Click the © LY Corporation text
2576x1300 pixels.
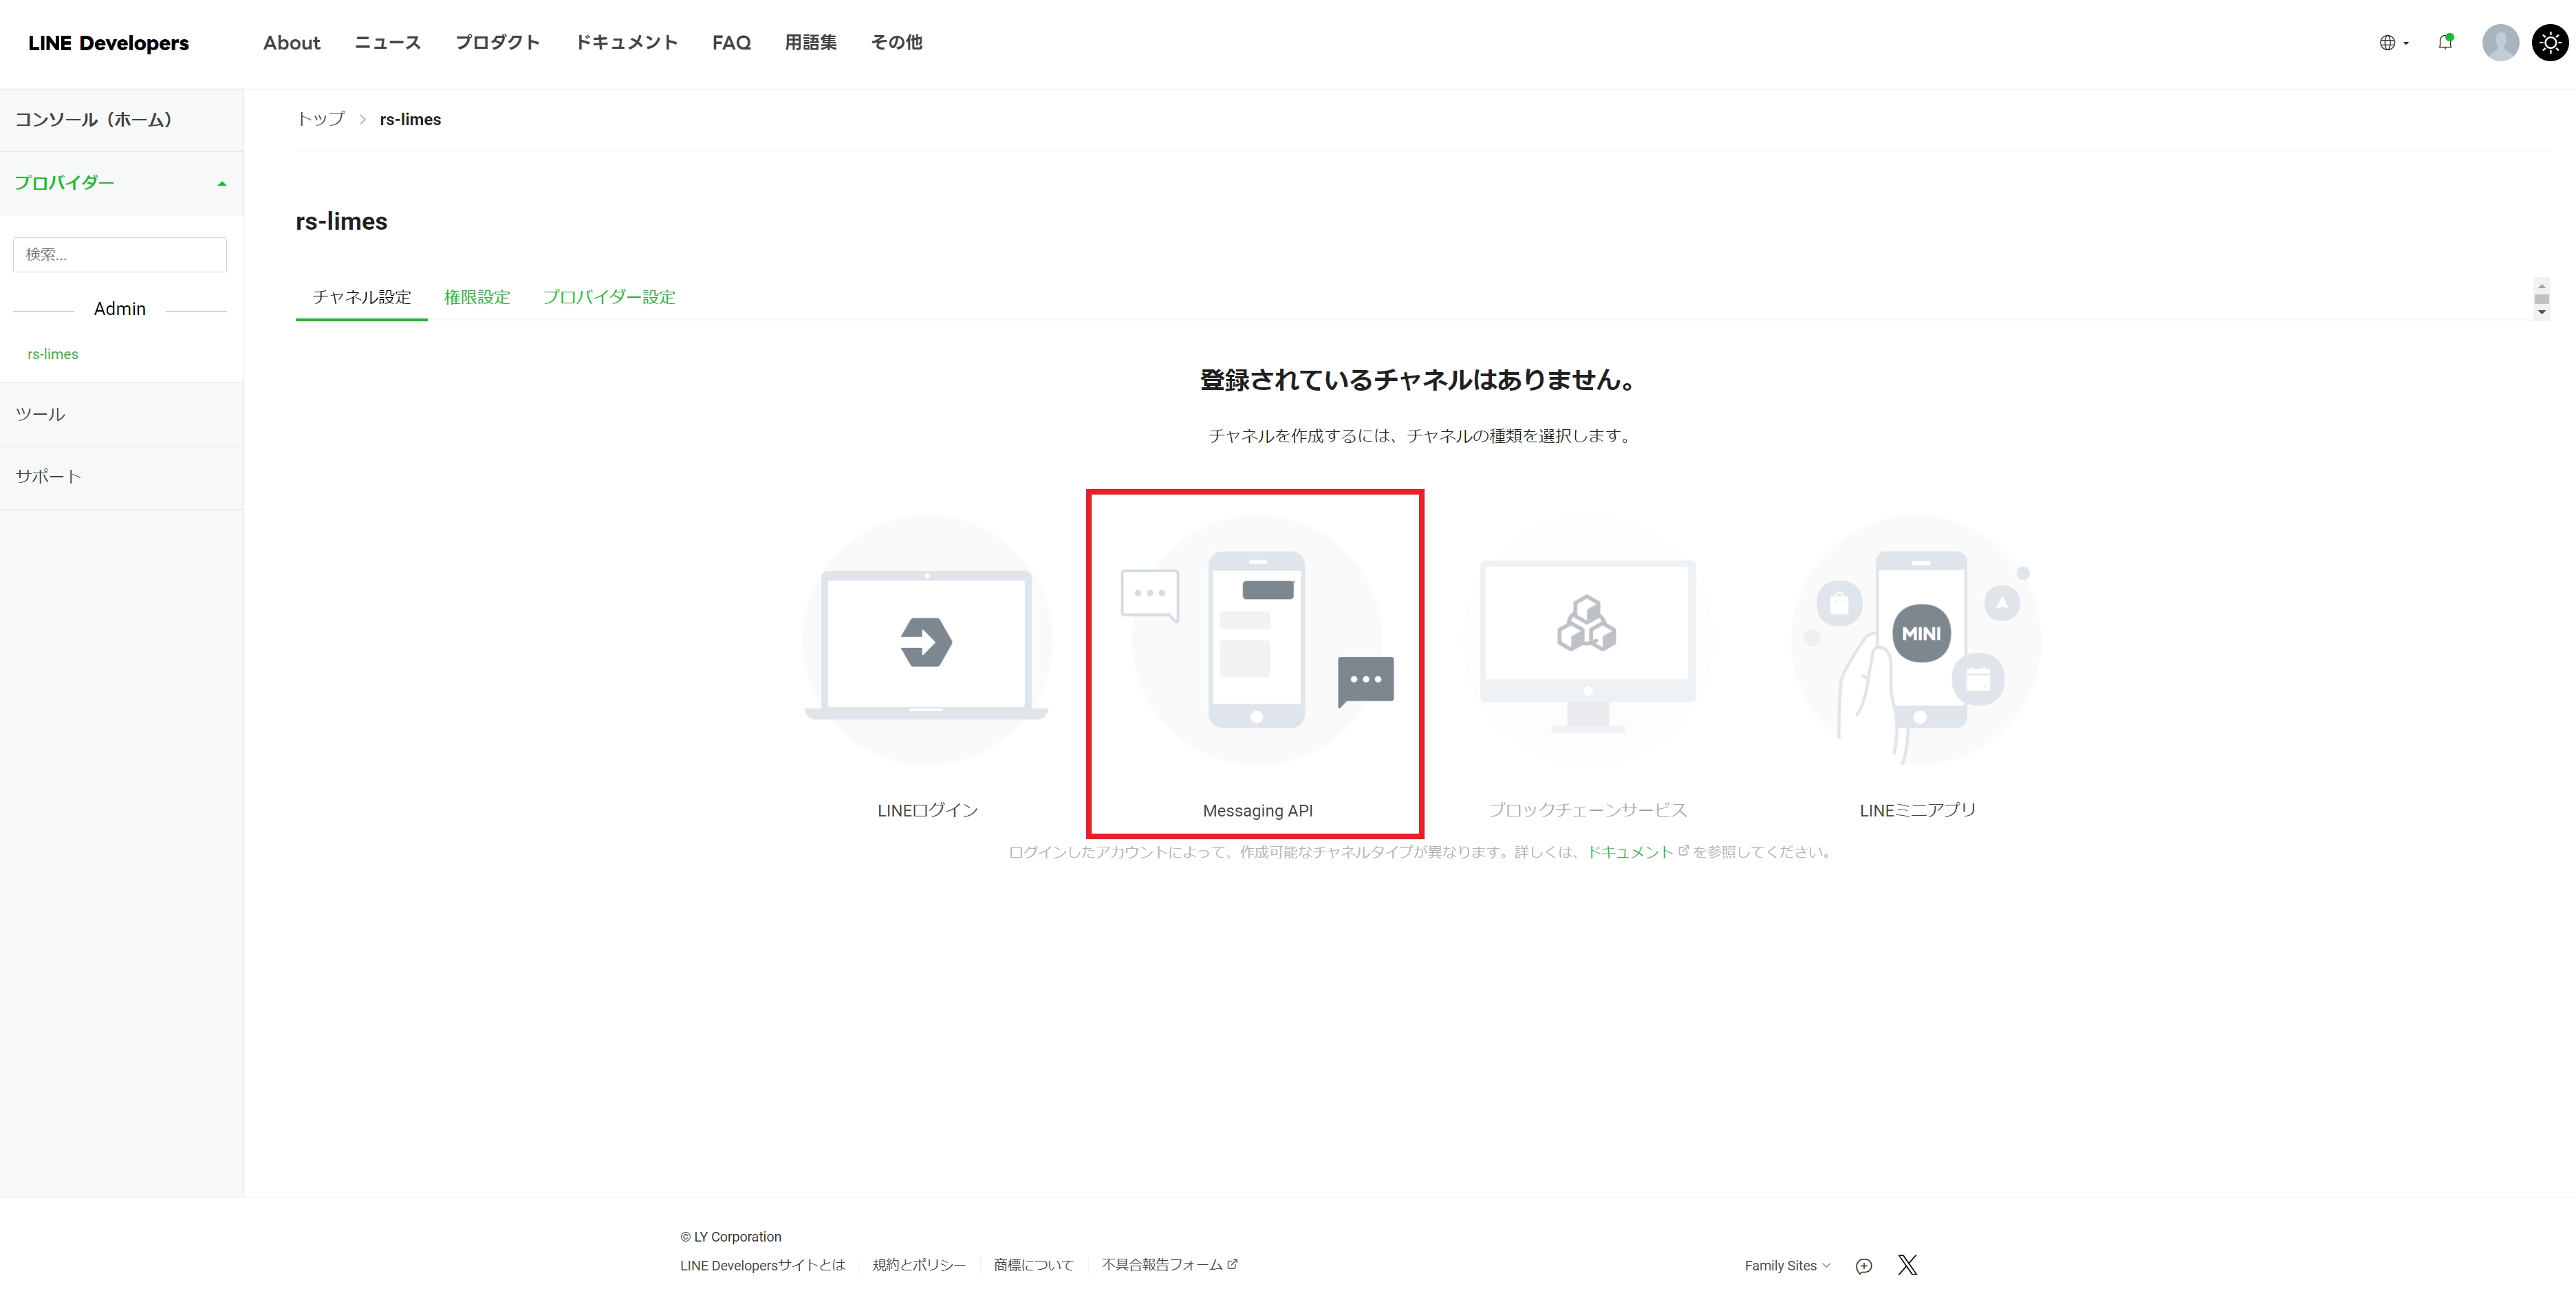(x=731, y=1237)
